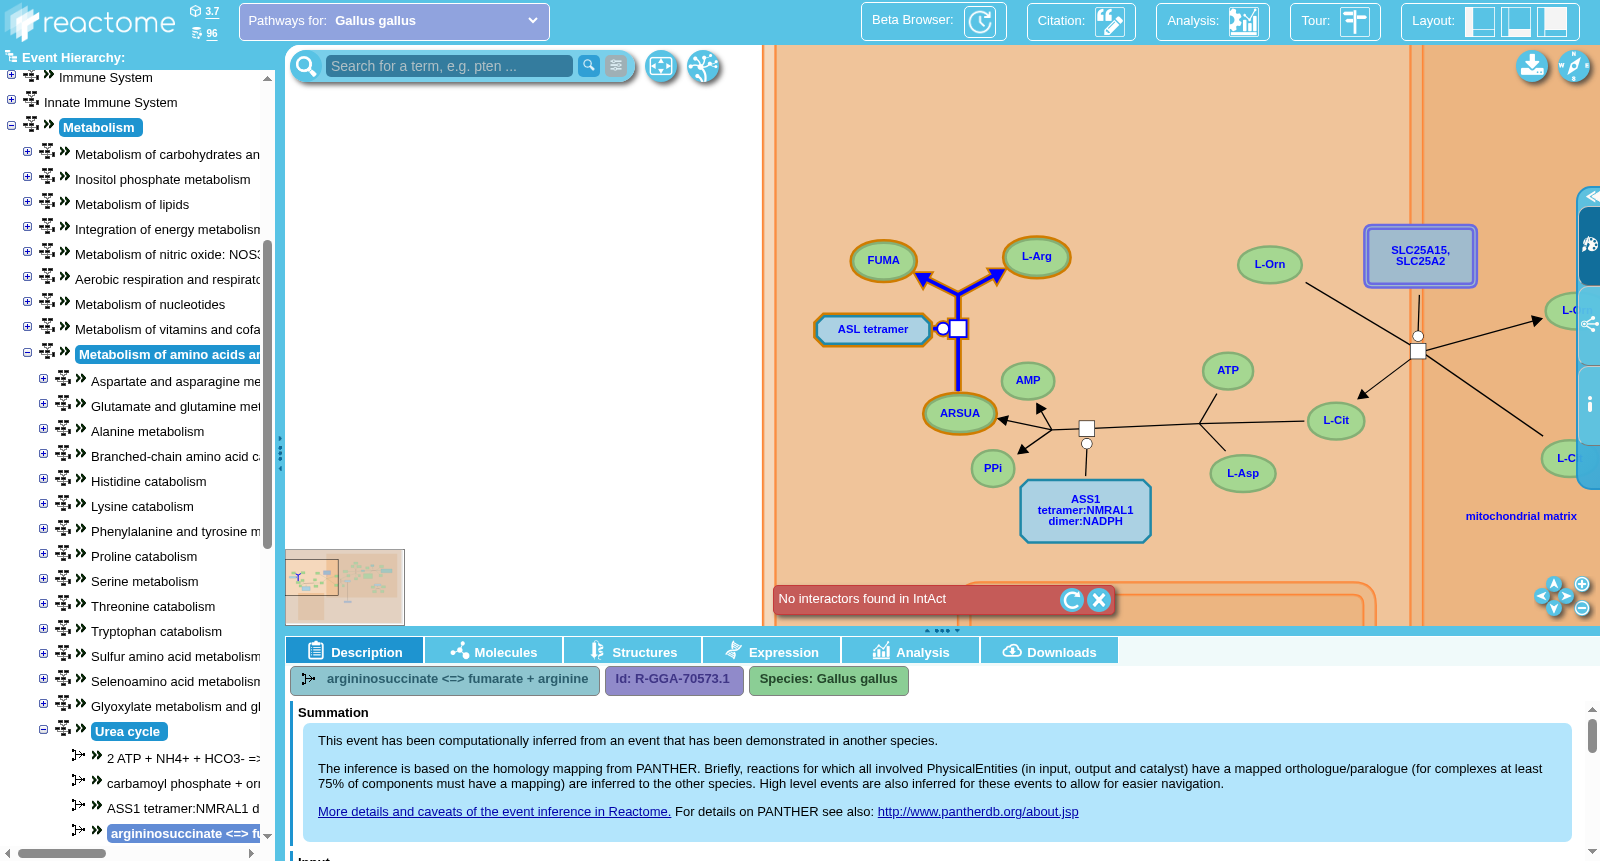Screen dimensions: 1600x861
Task: Start the Tour
Action: [x=1354, y=21]
